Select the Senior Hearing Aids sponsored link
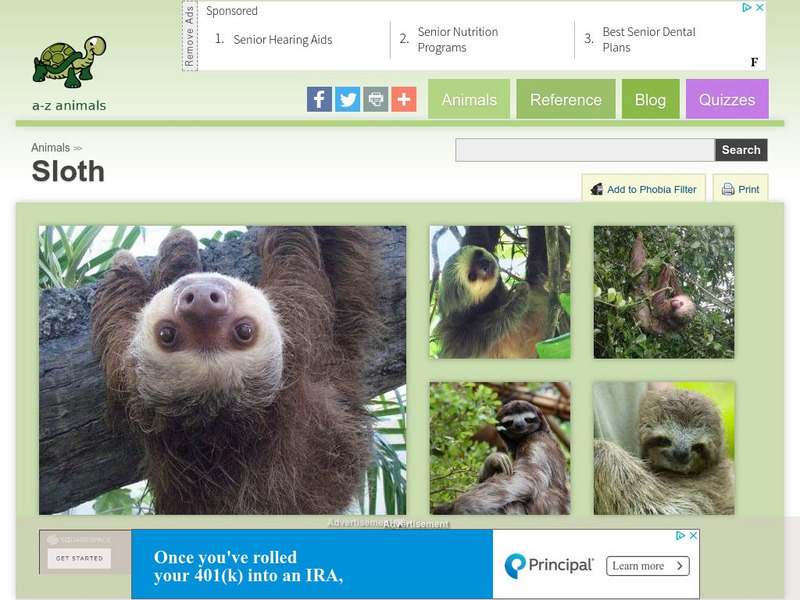Viewport: 800px width, 600px height. click(x=283, y=40)
